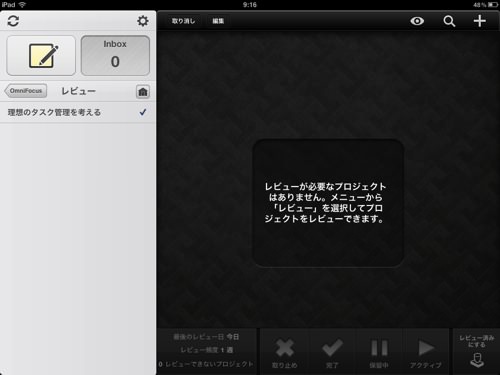Screen dimensions: 500x375
Task: Open view options eye icon
Action: tap(417, 21)
